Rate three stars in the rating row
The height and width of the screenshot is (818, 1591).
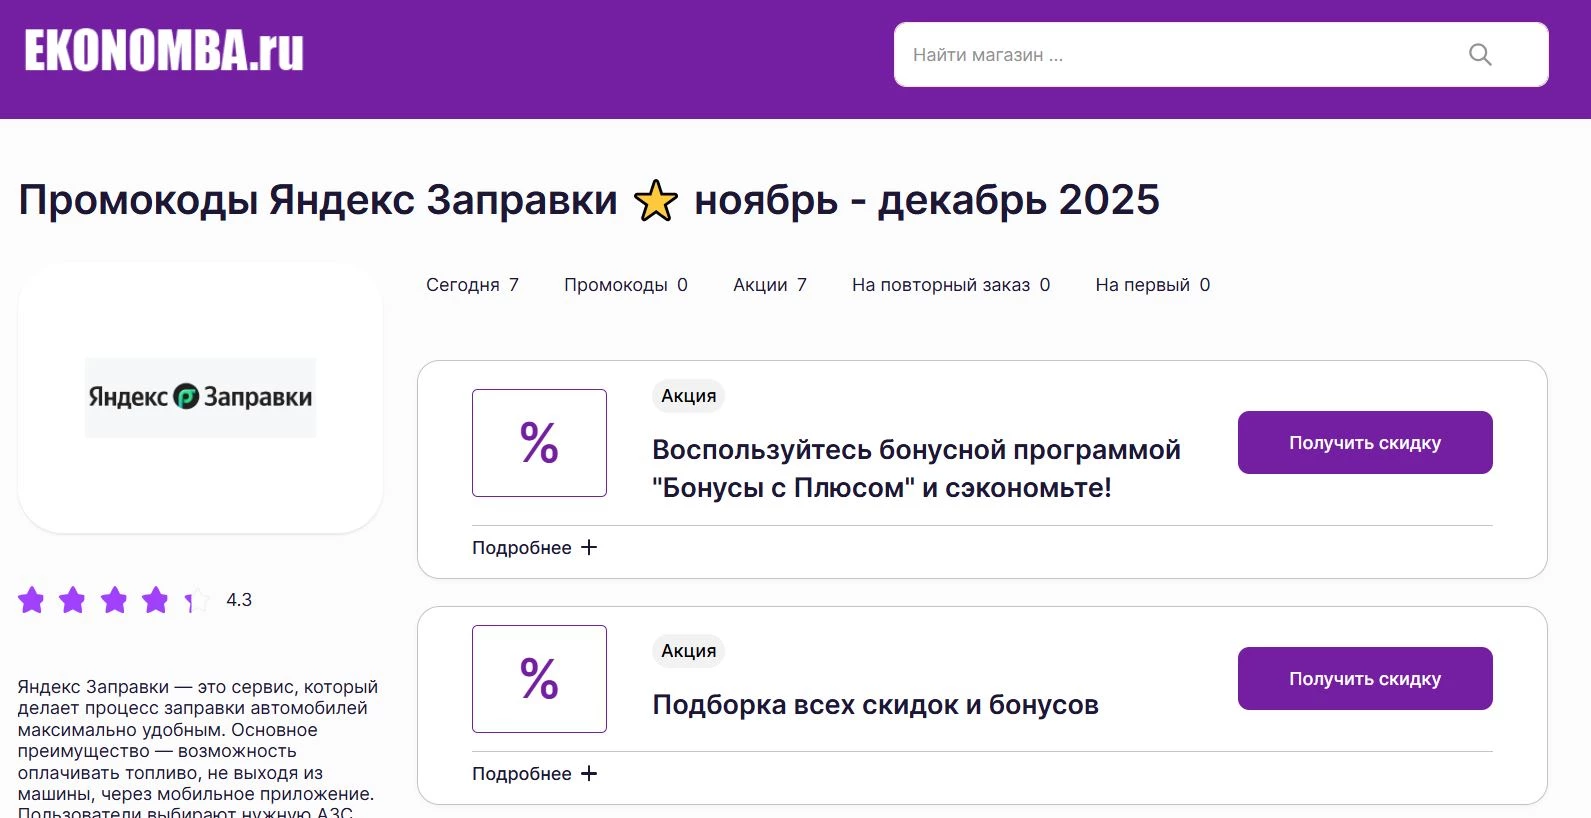click(x=114, y=600)
